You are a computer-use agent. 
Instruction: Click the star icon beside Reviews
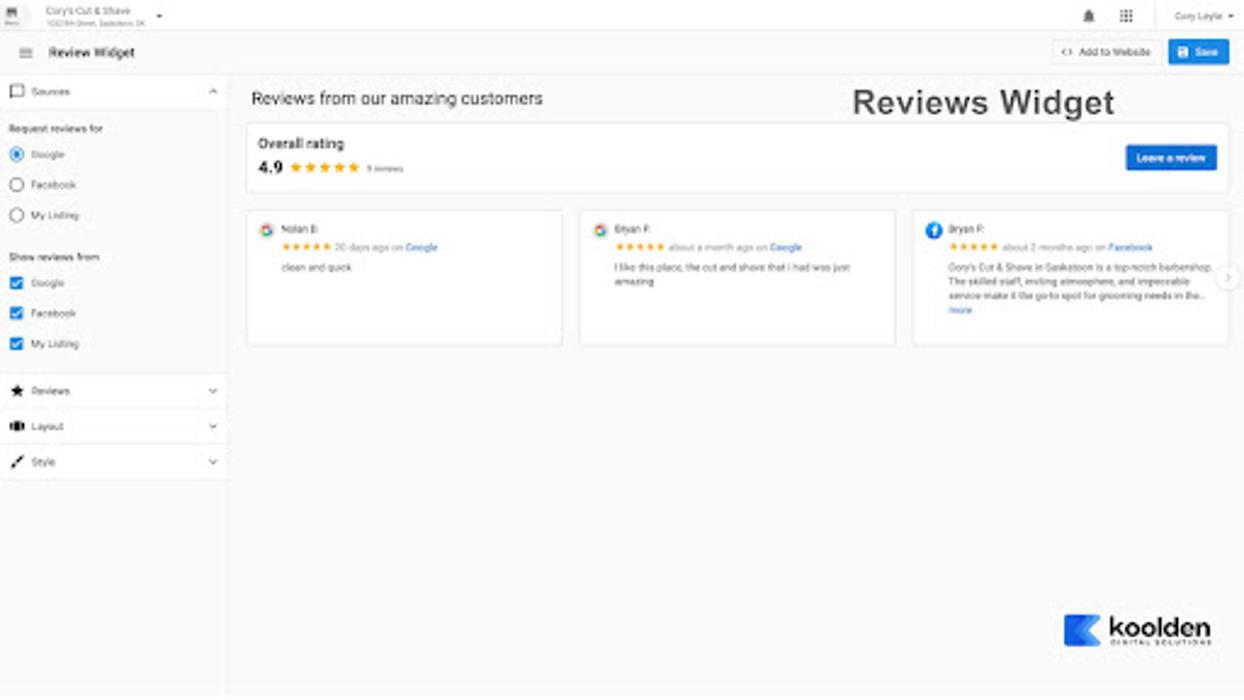[17, 391]
